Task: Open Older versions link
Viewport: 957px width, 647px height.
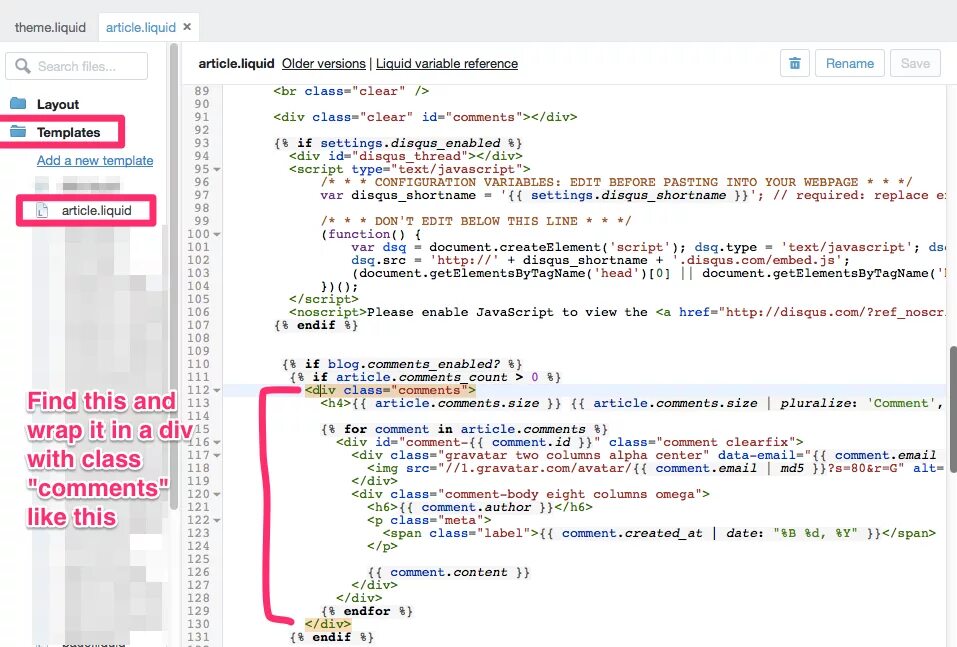Action: point(323,63)
